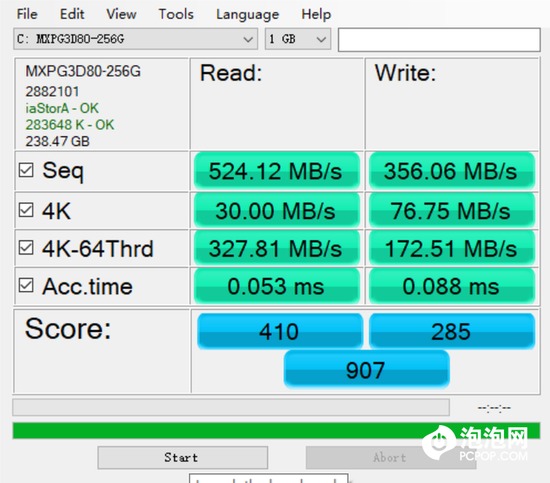The width and height of the screenshot is (550, 483).
Task: Open the Help menu
Action: (316, 14)
